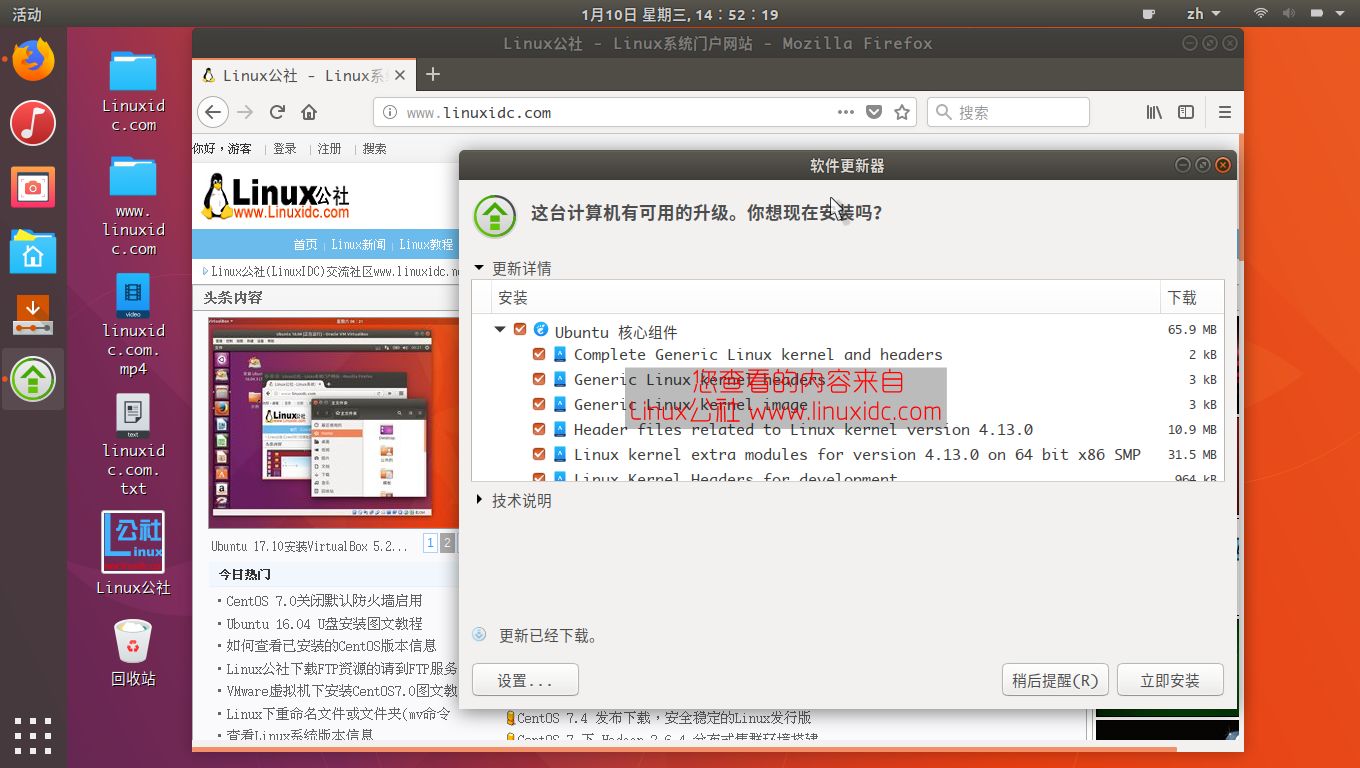Save page to Pocket
1360x768 pixels.
874,112
